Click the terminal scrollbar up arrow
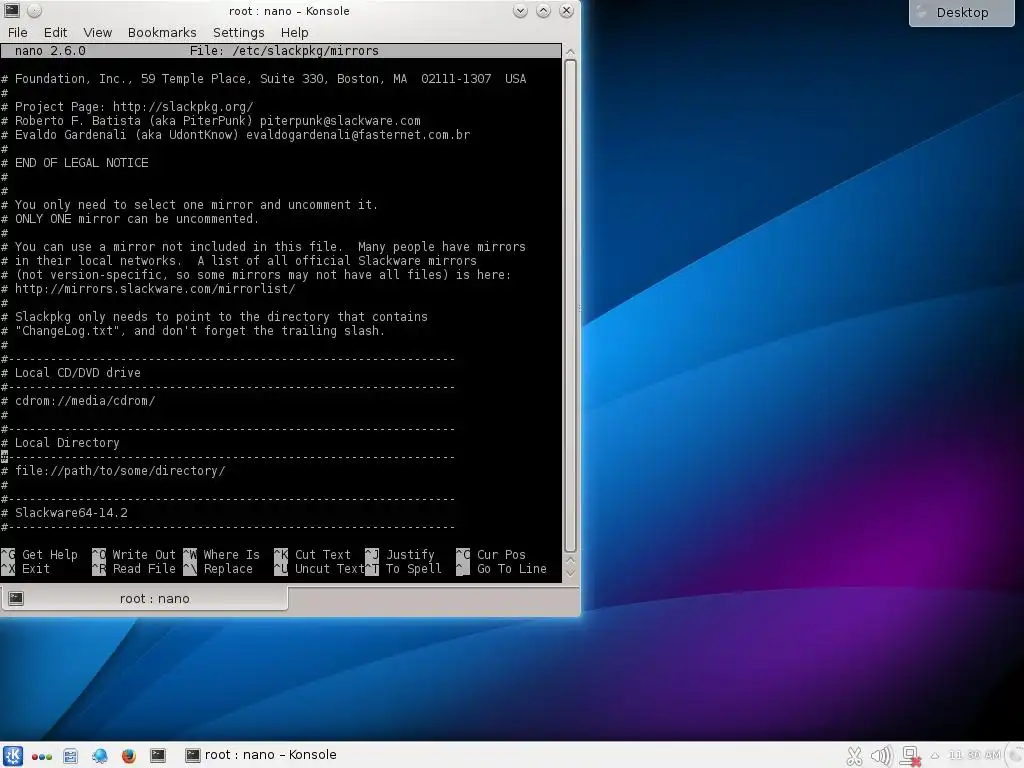Screen dimensions: 1024x768 (x=570, y=52)
